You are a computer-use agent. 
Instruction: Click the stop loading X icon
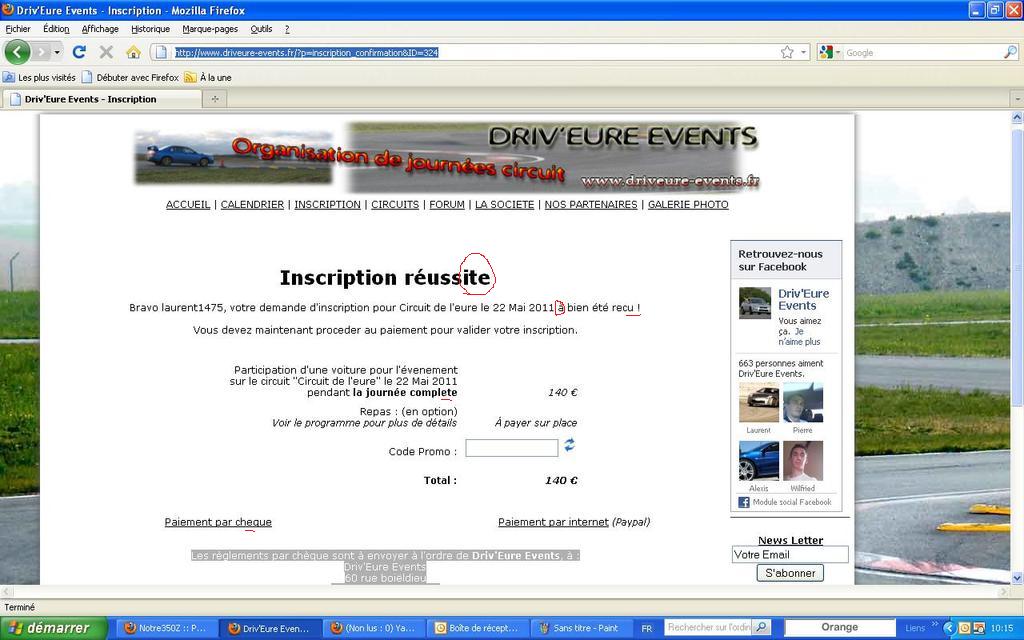(x=106, y=52)
